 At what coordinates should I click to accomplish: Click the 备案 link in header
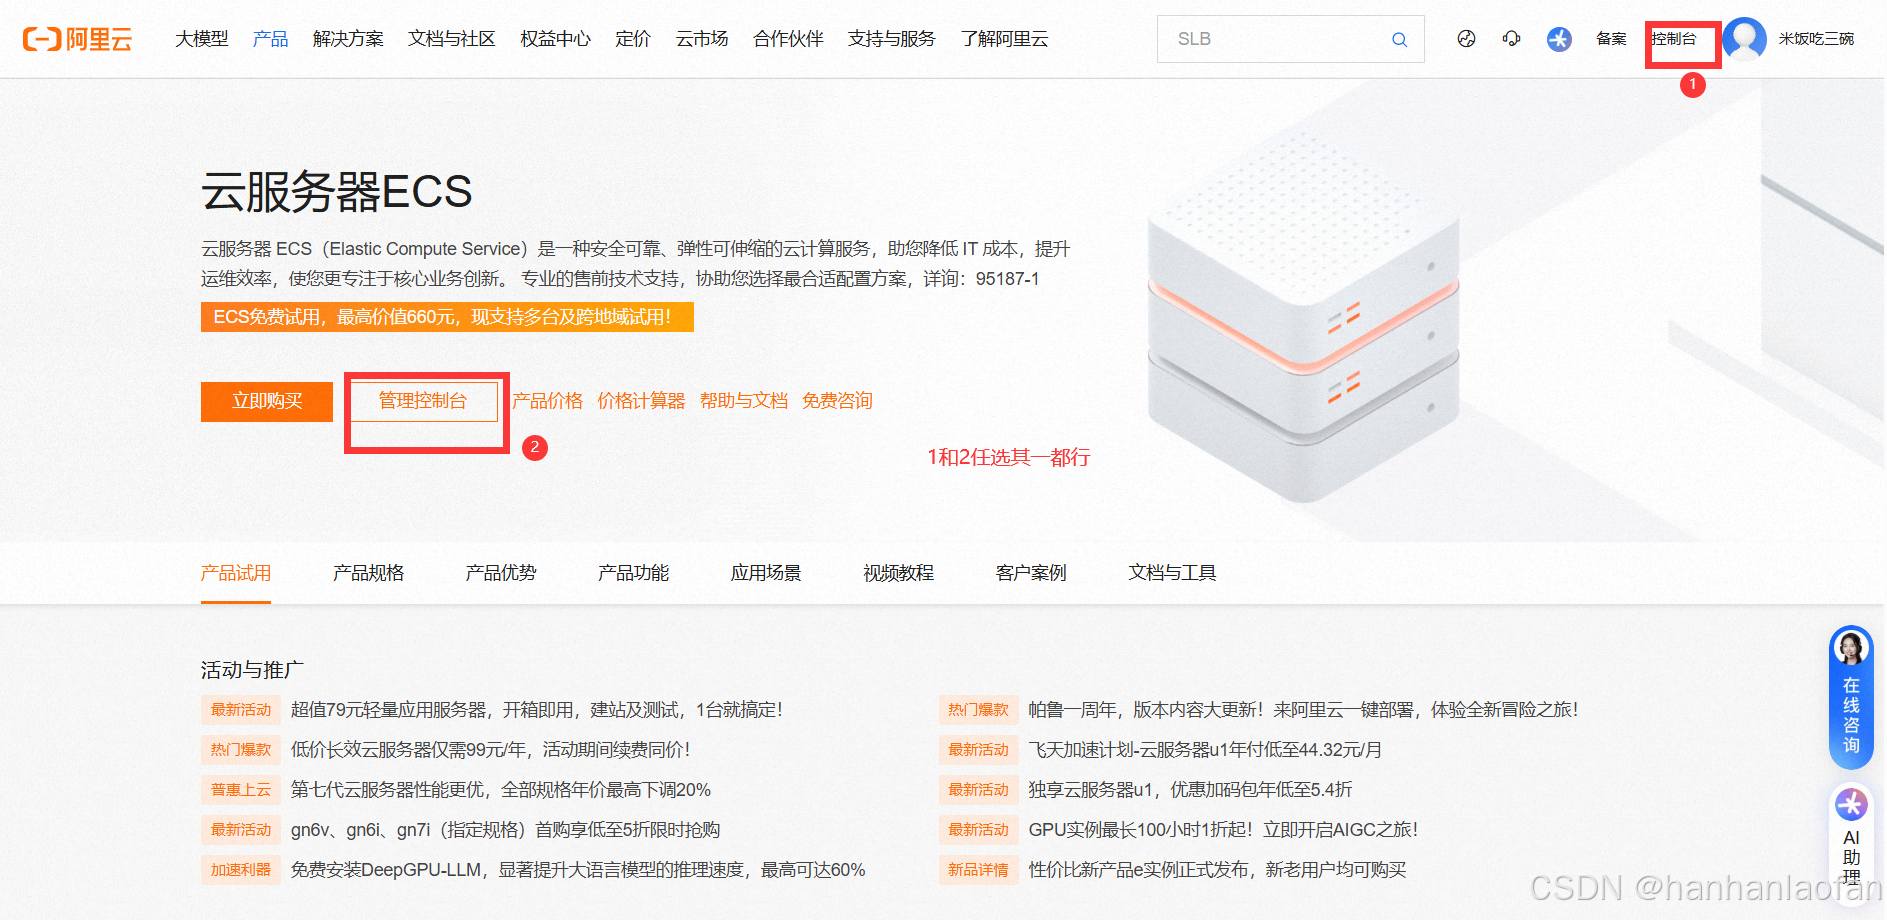coord(1611,39)
